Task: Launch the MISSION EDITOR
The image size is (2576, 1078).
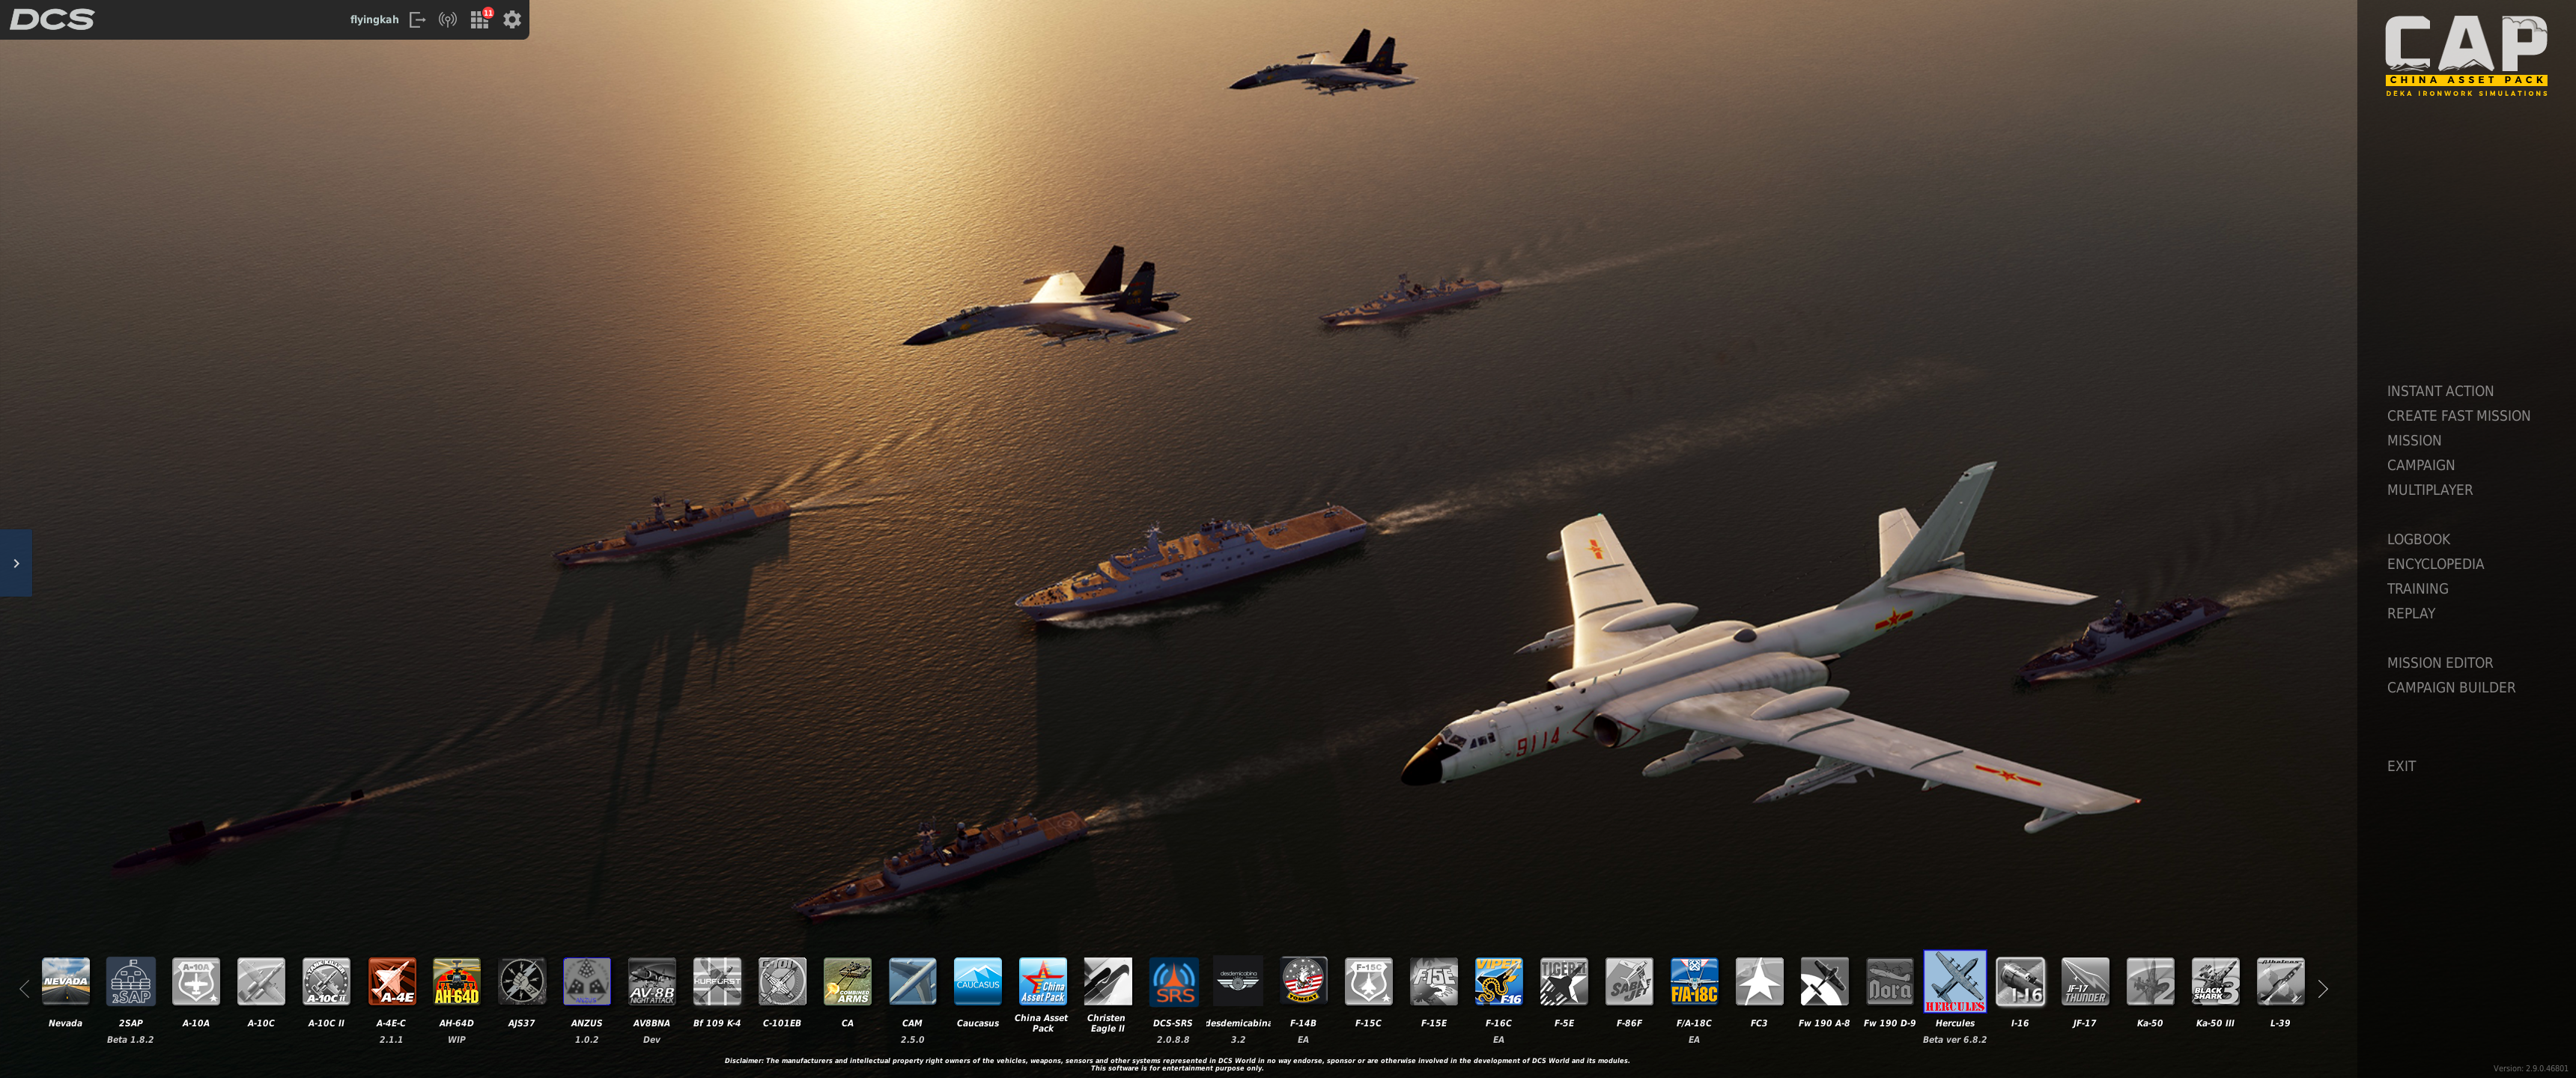Action: coord(2440,663)
